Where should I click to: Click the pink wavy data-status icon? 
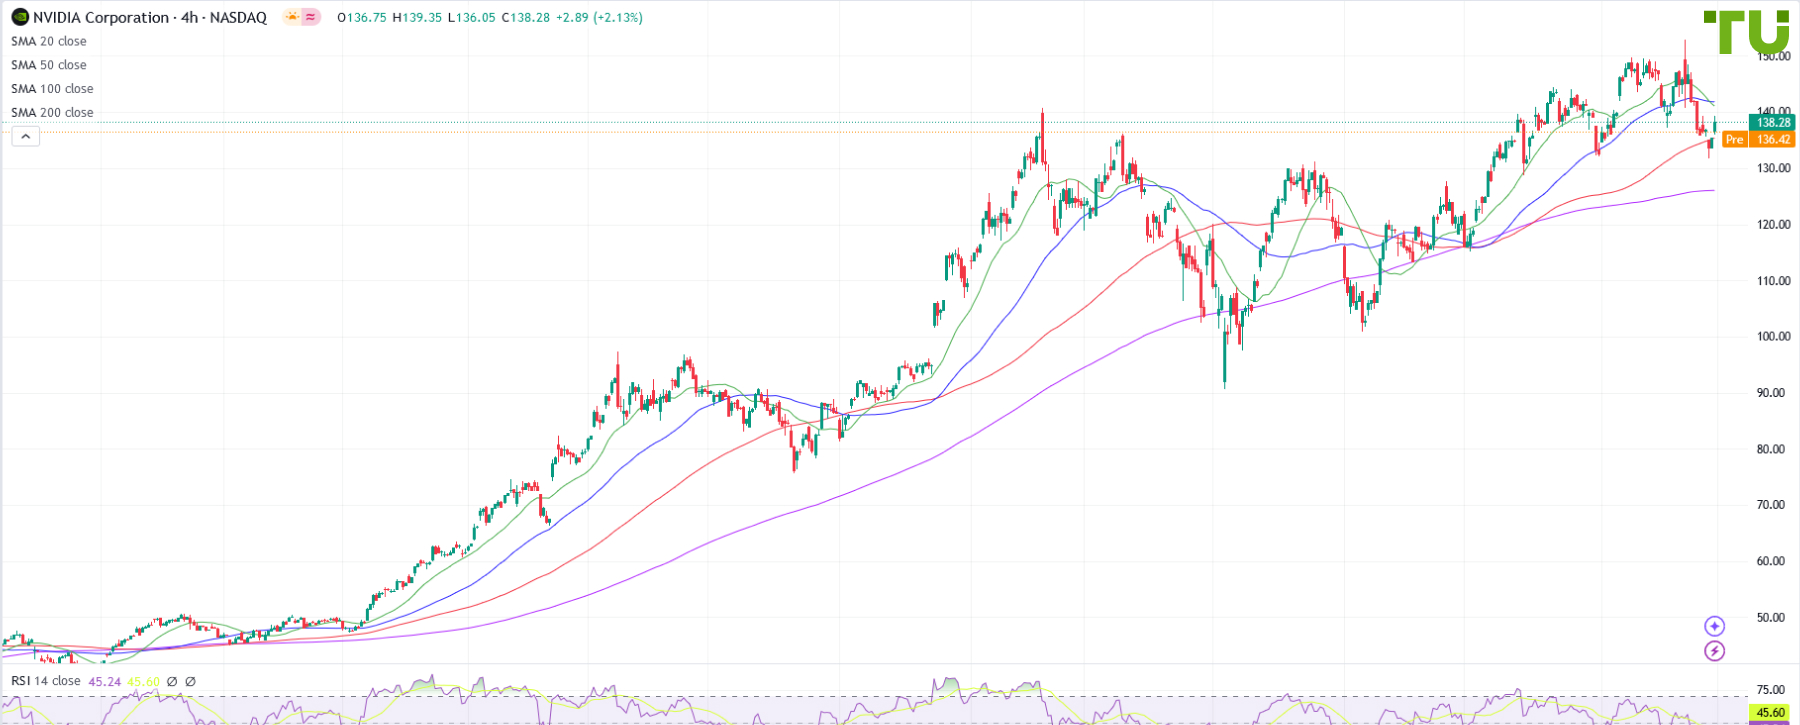(x=311, y=17)
